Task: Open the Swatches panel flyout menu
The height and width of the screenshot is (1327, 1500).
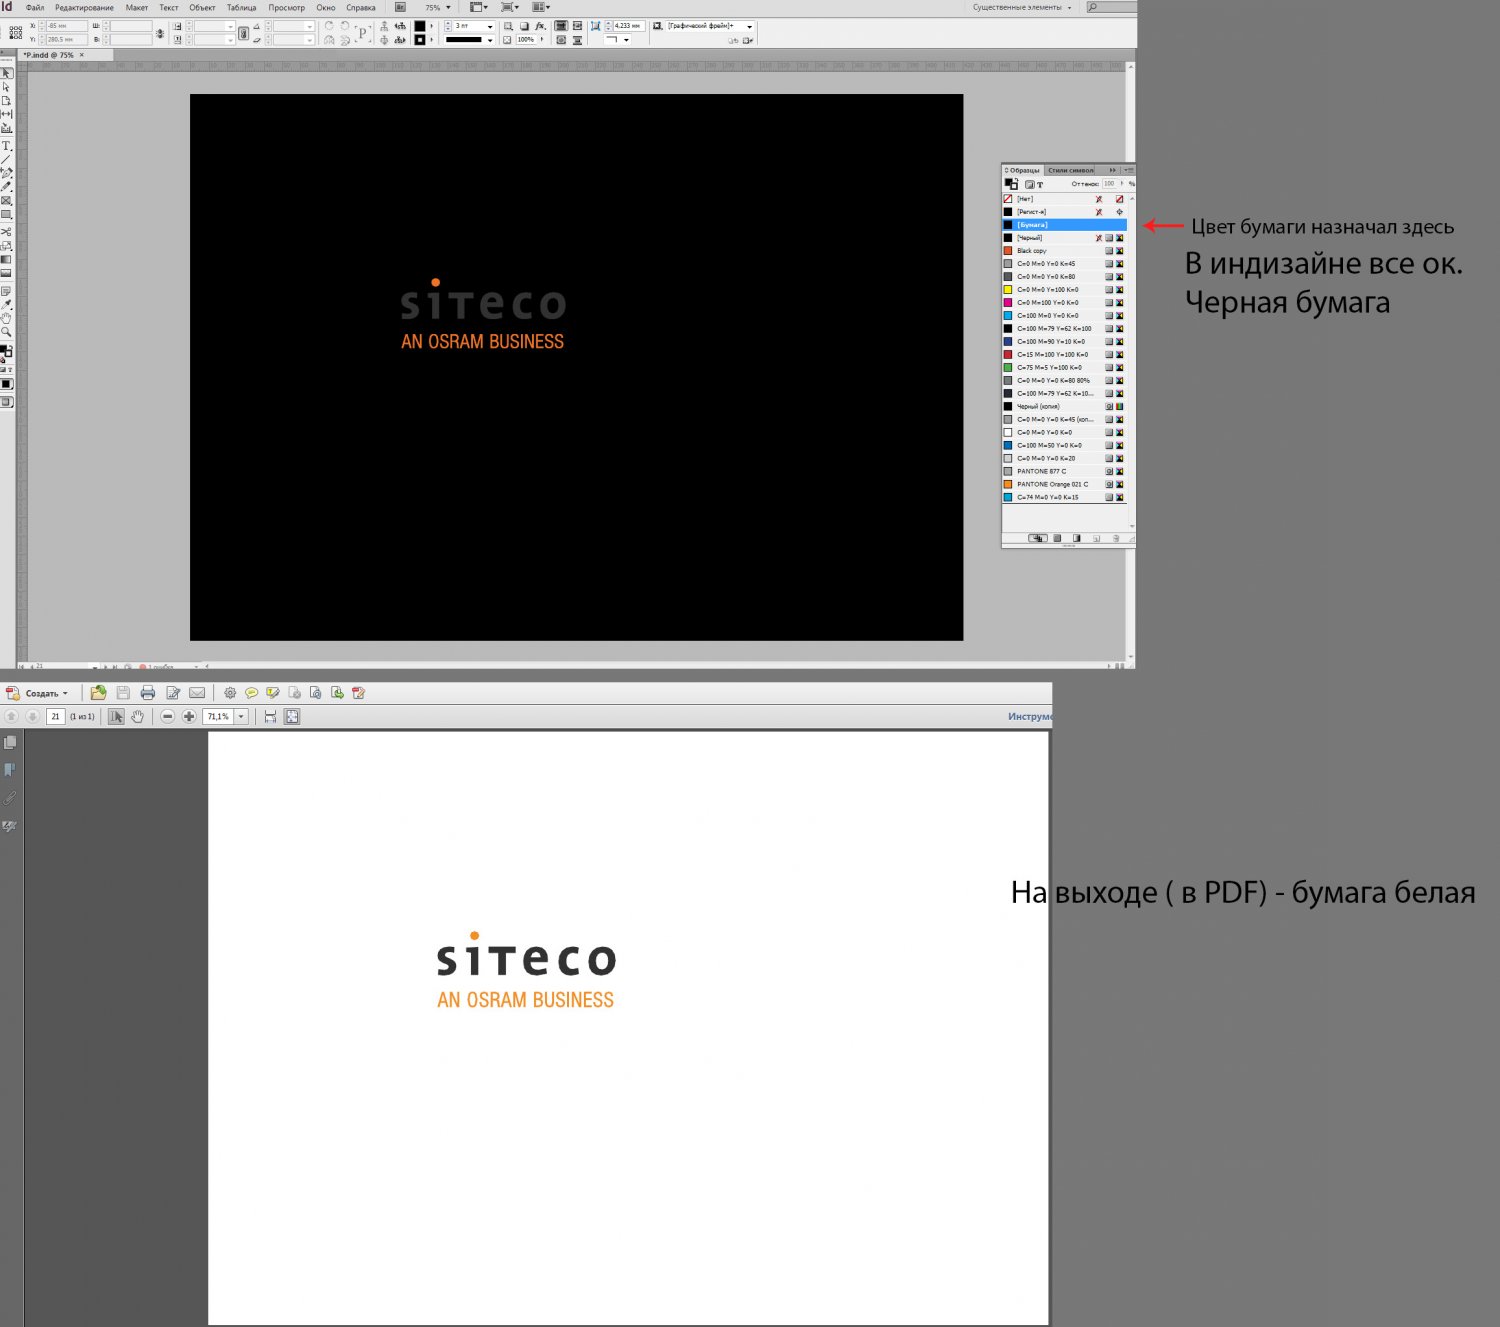Action: point(1129,170)
